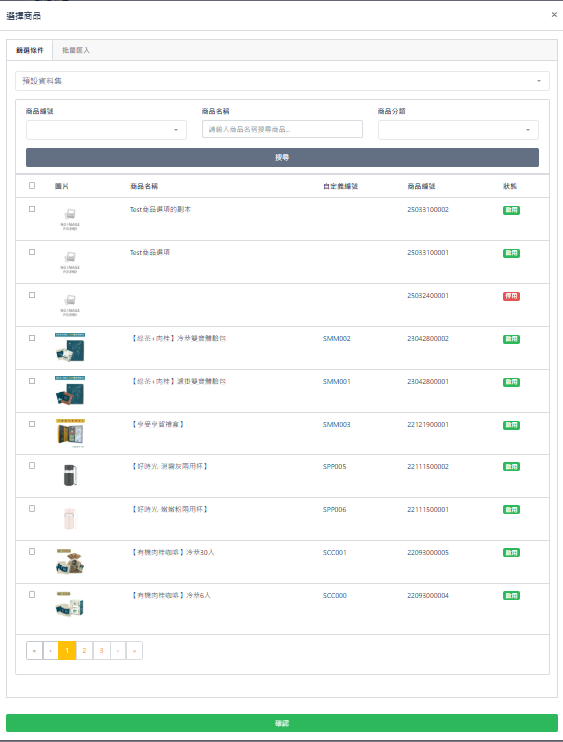Click the green status badge for 23042800002
Screen dimensions: 563x742
[511, 339]
